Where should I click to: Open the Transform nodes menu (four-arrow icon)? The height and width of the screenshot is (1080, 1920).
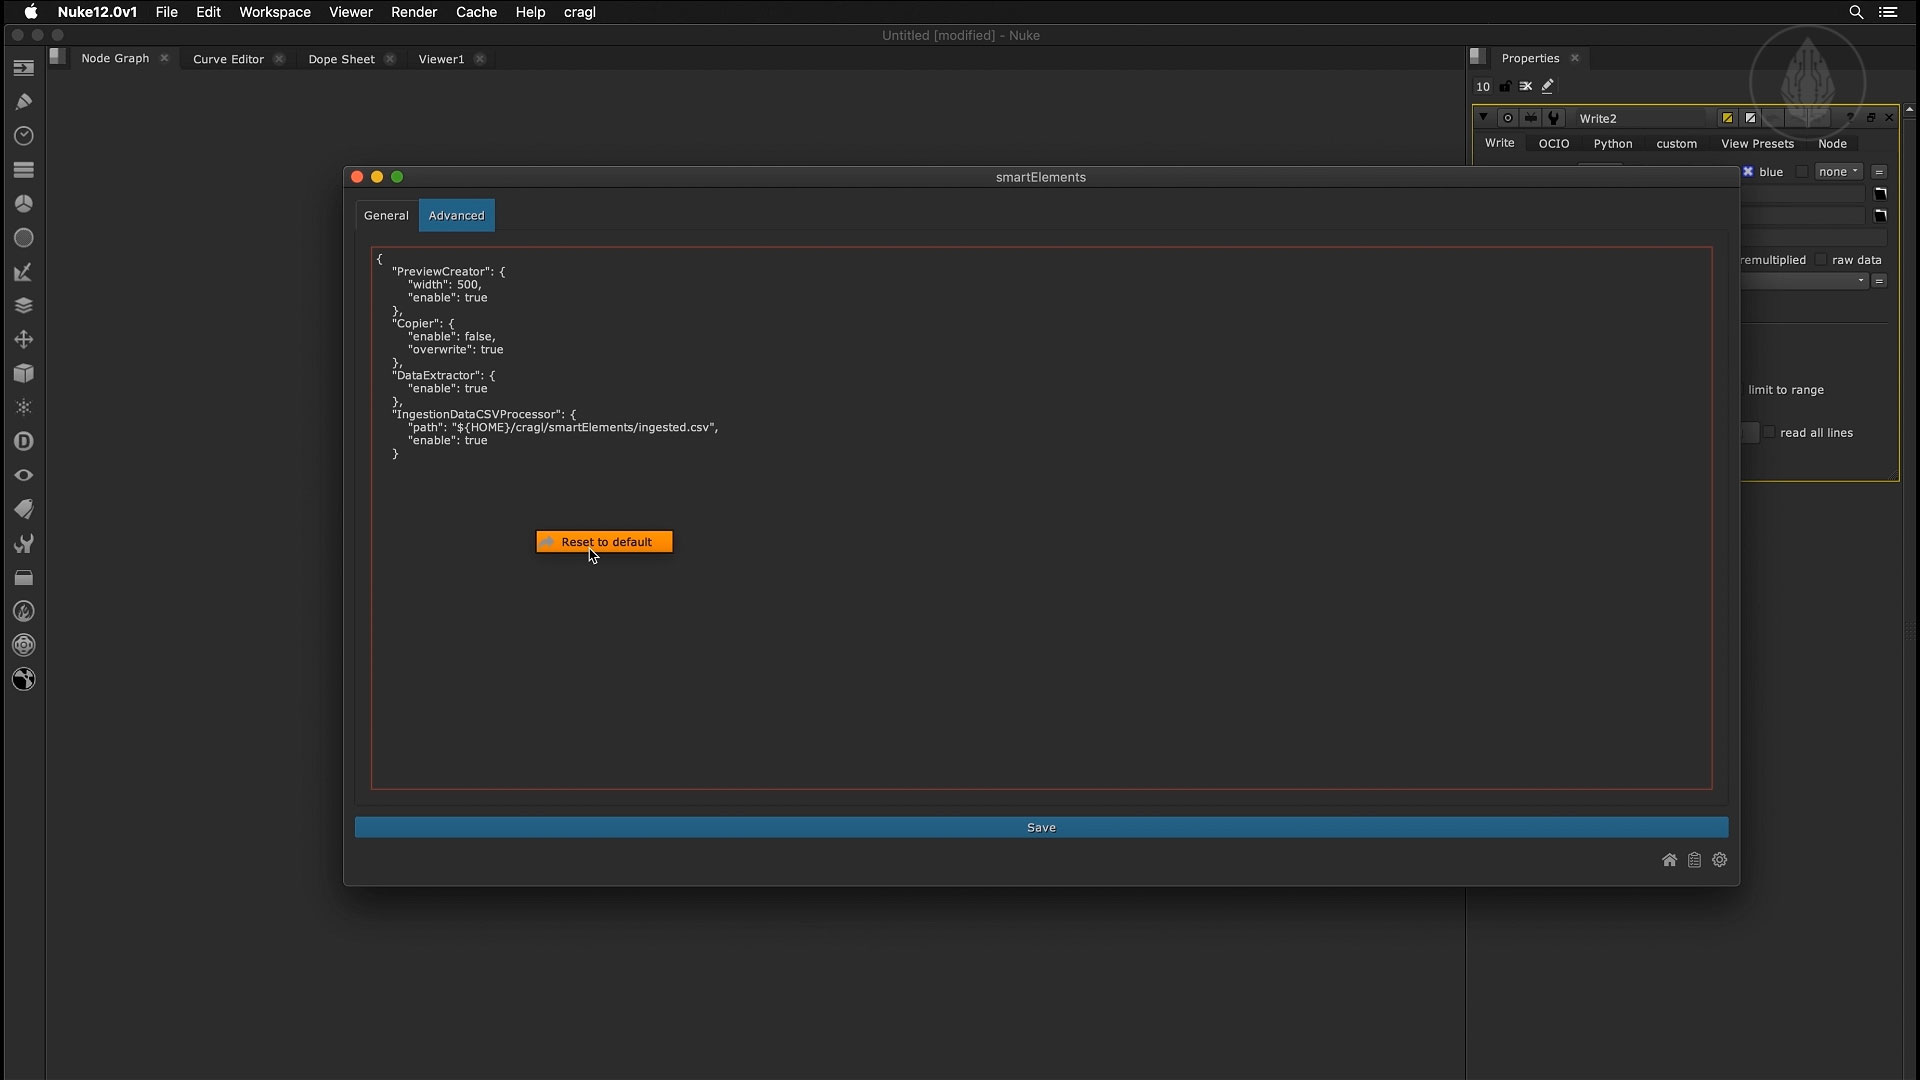[24, 340]
